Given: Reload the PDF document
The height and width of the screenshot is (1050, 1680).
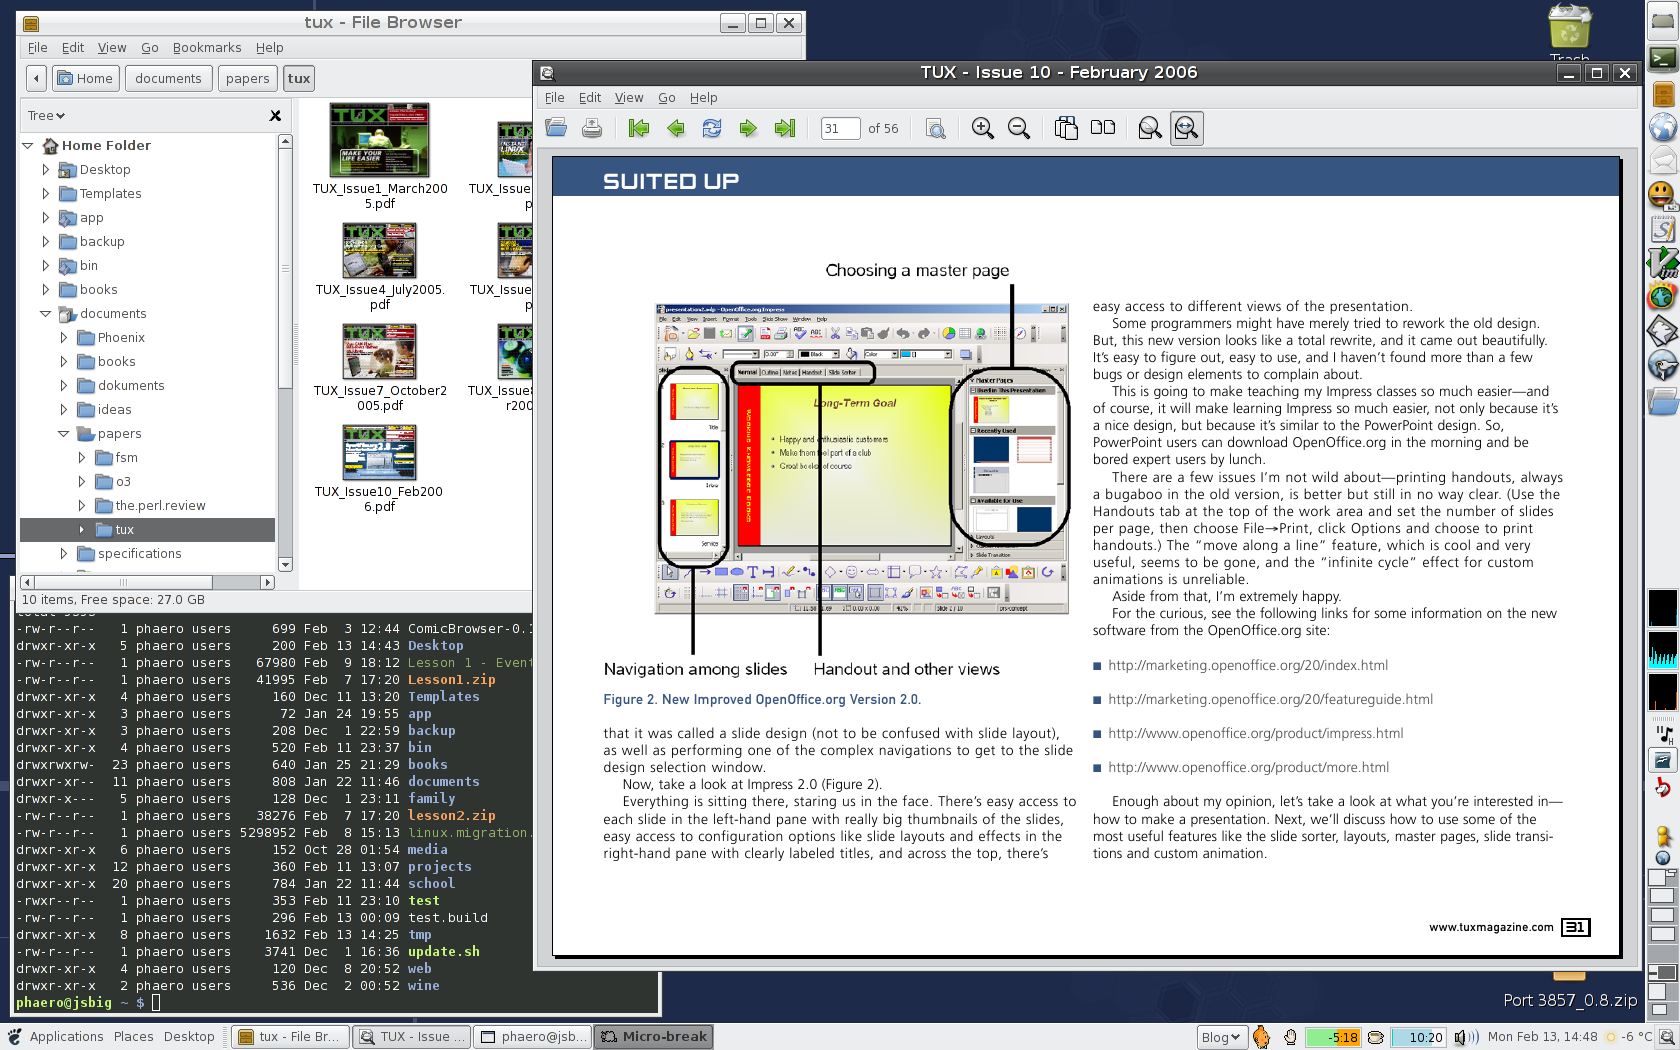Looking at the screenshot, I should [x=712, y=128].
